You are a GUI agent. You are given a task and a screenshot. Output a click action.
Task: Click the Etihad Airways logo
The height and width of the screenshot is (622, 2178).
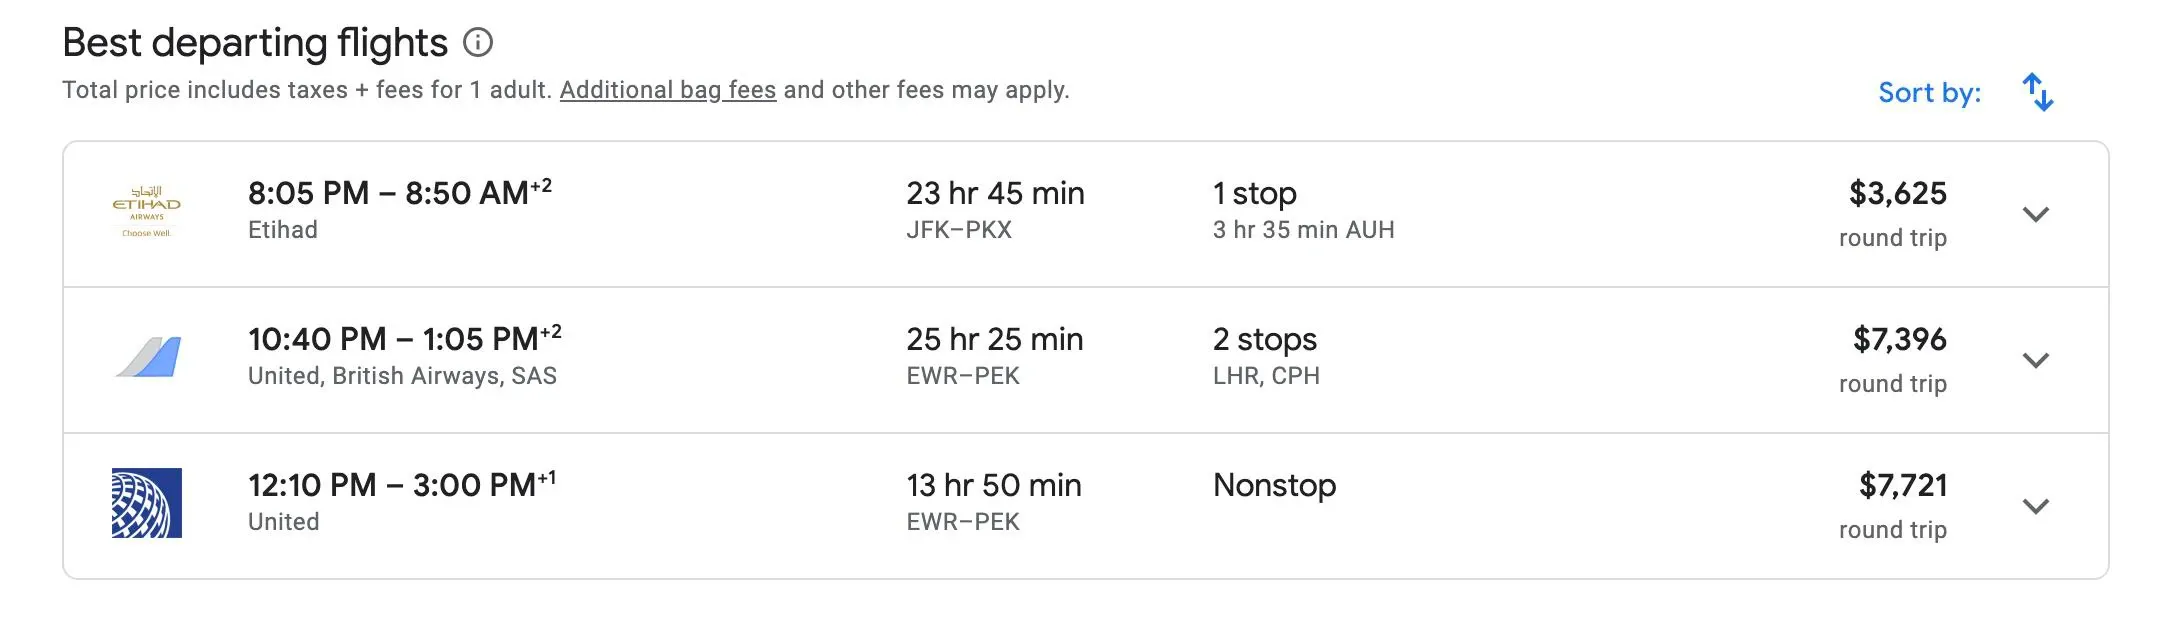146,211
